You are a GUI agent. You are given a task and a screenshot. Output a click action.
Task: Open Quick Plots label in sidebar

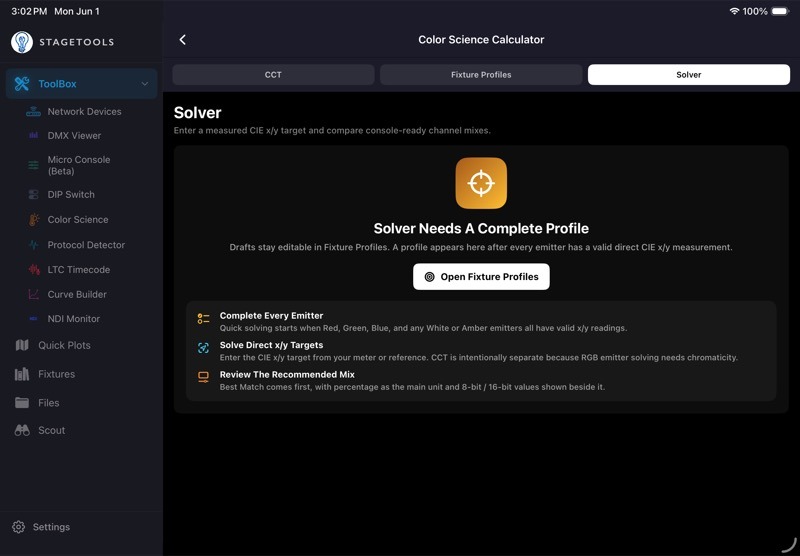point(64,345)
